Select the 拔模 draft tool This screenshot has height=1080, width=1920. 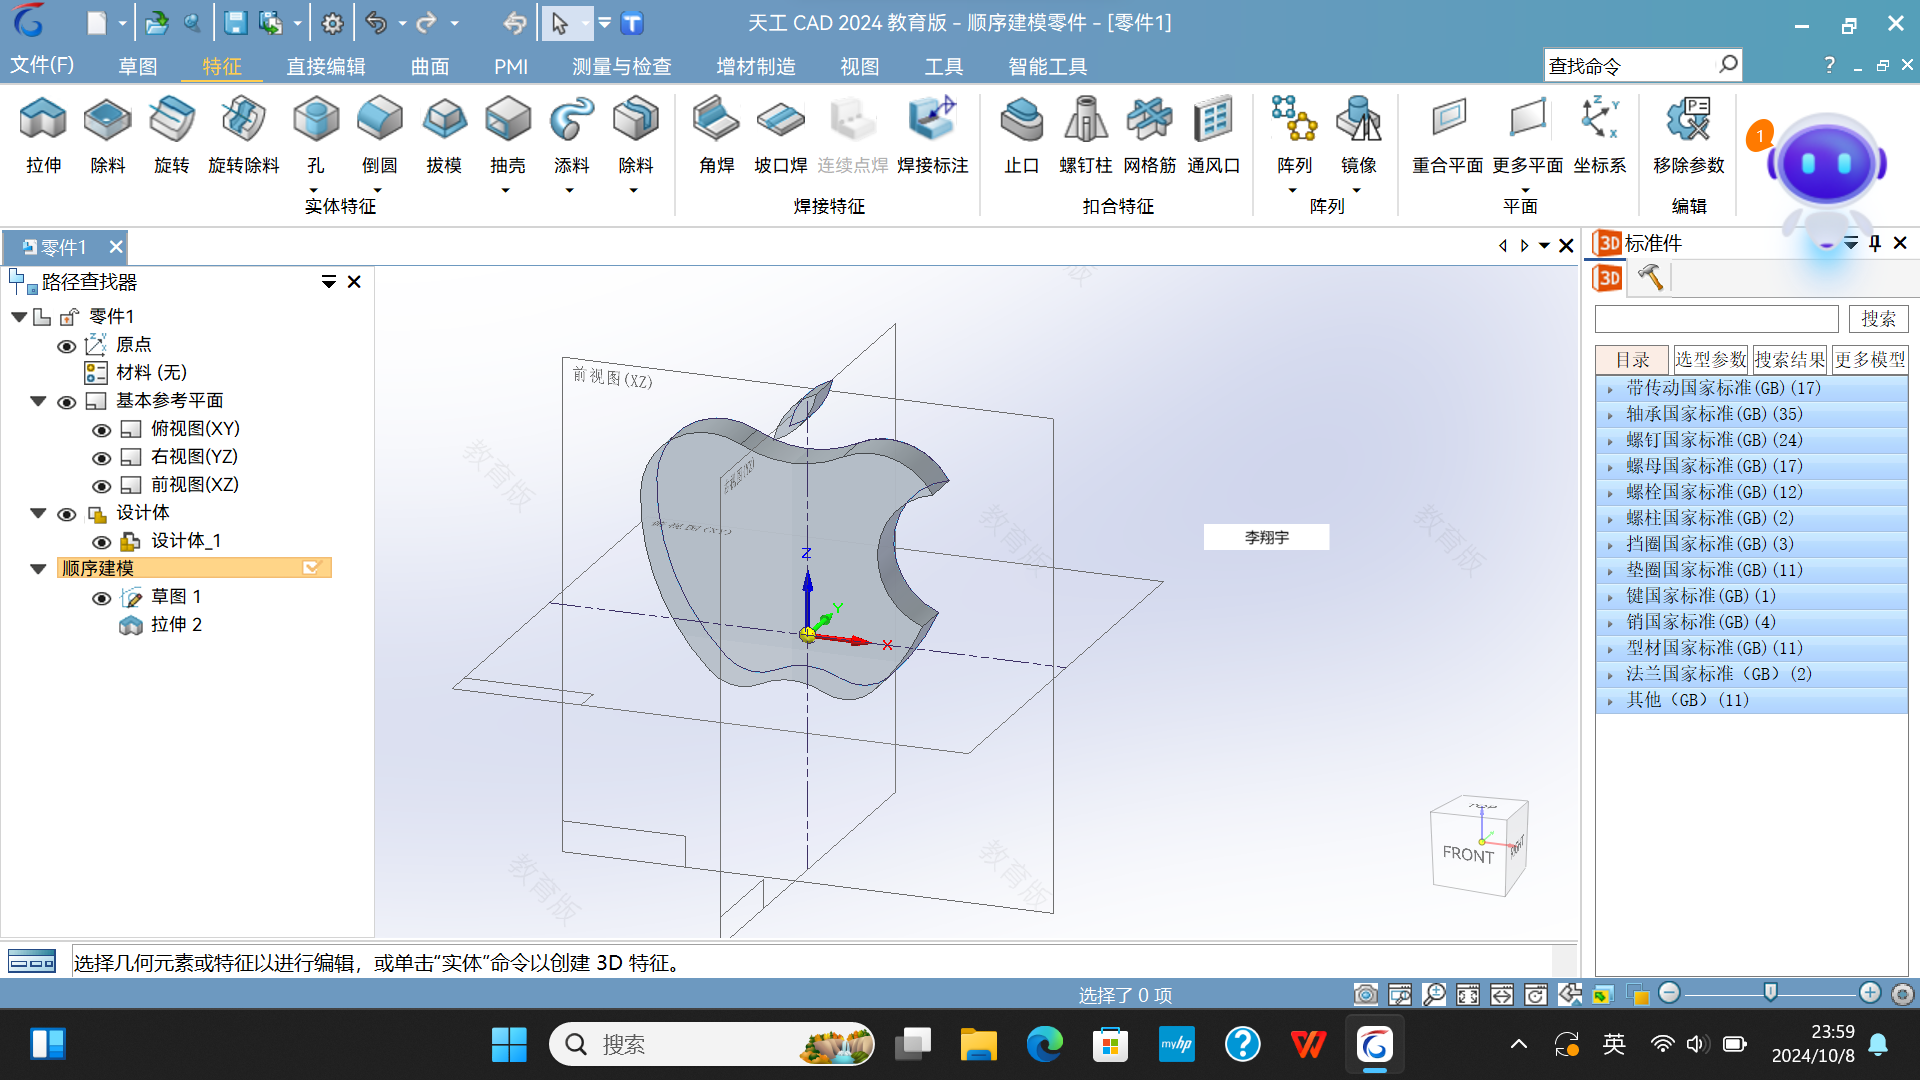click(444, 134)
